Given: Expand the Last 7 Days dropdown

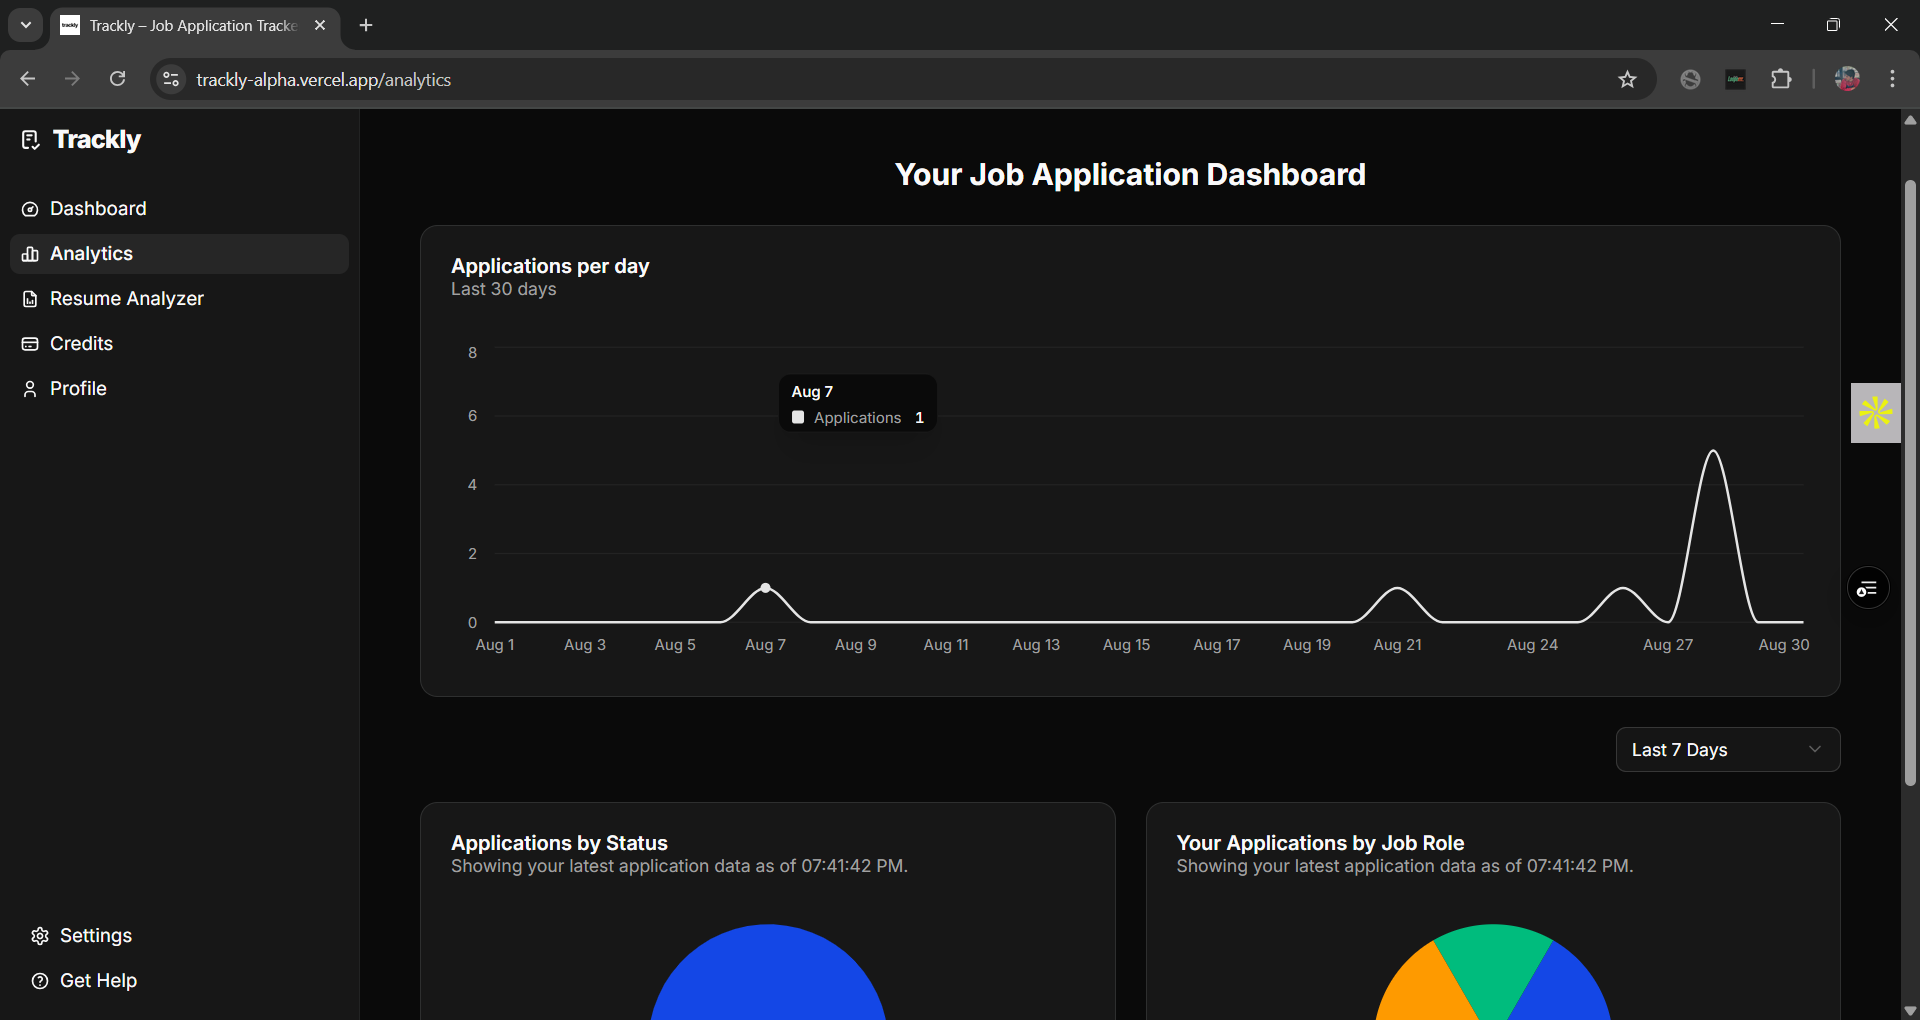Looking at the screenshot, I should pyautogui.click(x=1728, y=750).
